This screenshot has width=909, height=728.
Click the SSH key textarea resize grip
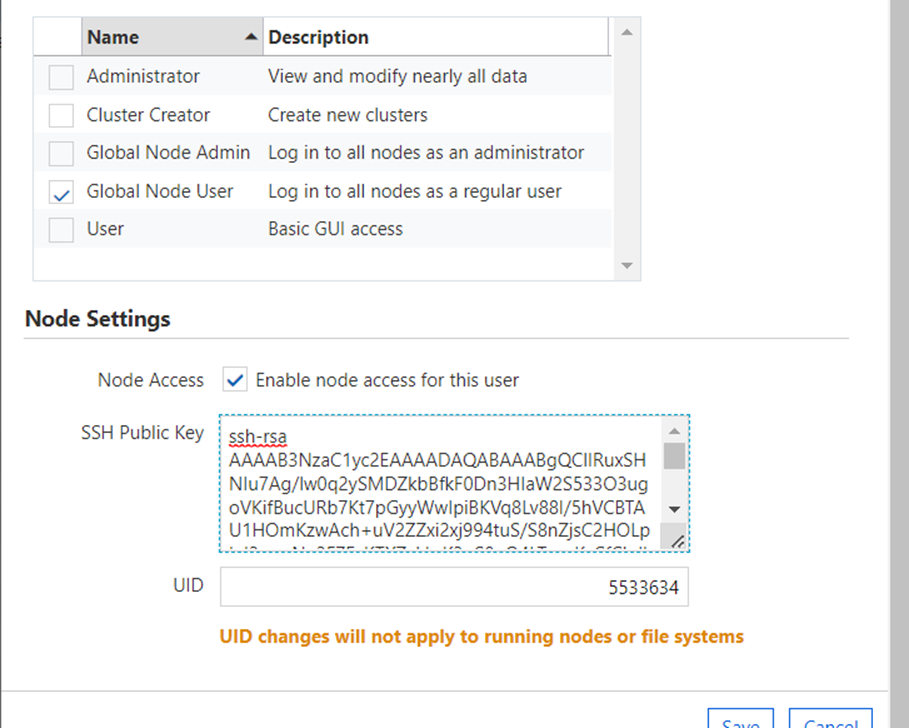click(x=677, y=542)
